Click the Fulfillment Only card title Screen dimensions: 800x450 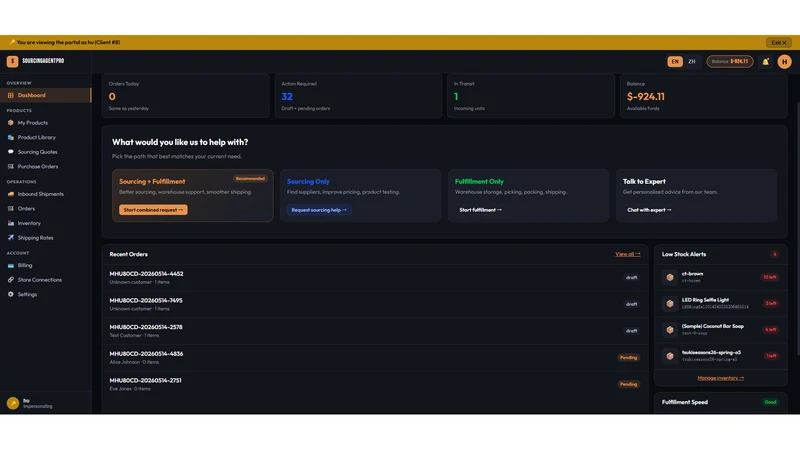[479, 182]
